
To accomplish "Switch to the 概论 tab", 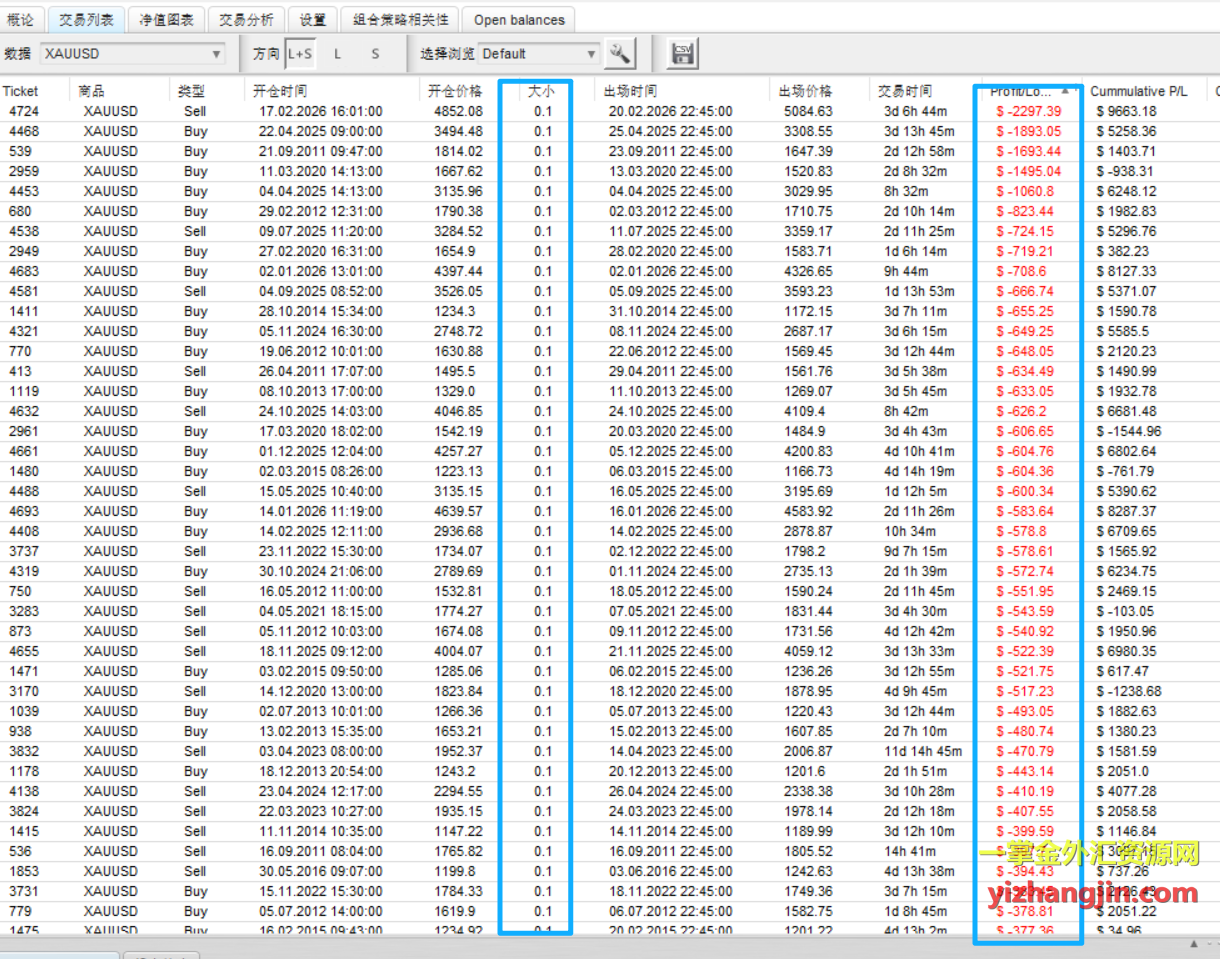I will pos(20,19).
